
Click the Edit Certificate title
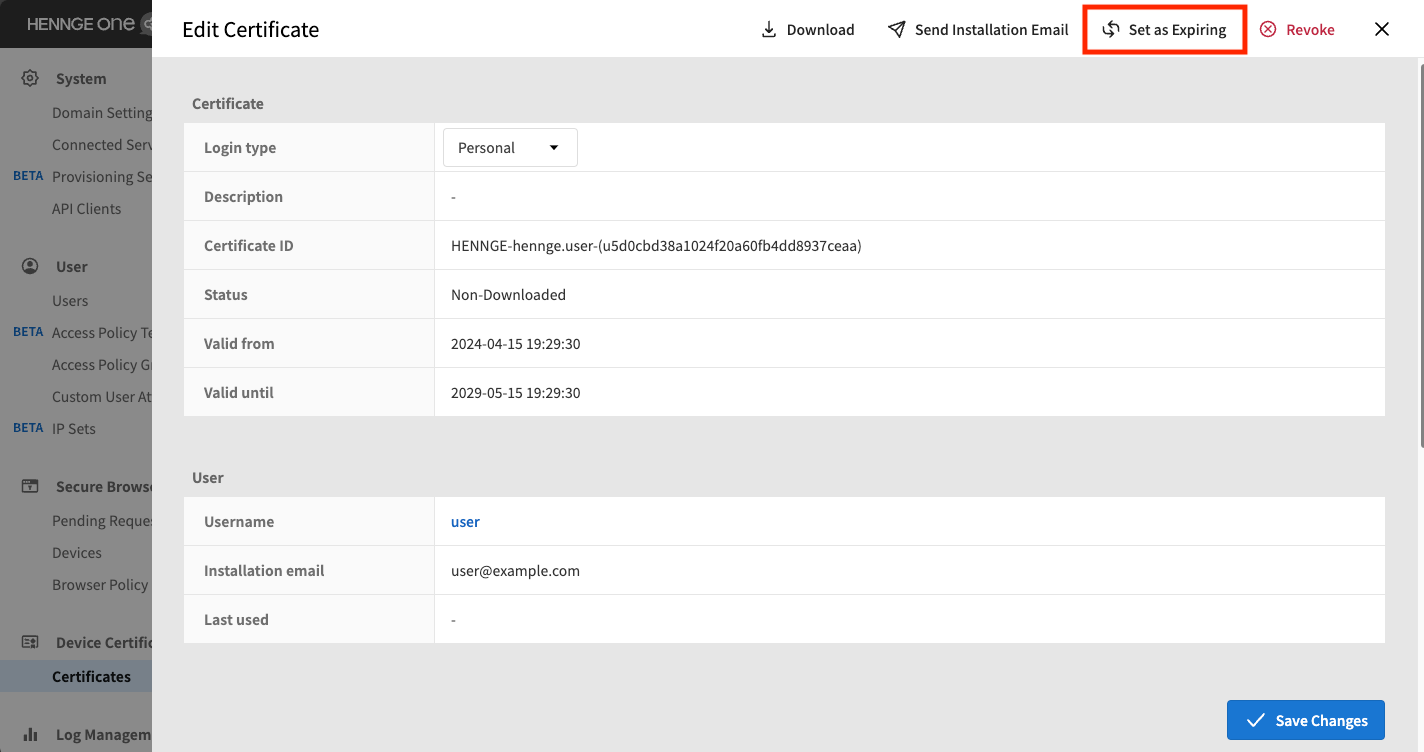coord(250,29)
